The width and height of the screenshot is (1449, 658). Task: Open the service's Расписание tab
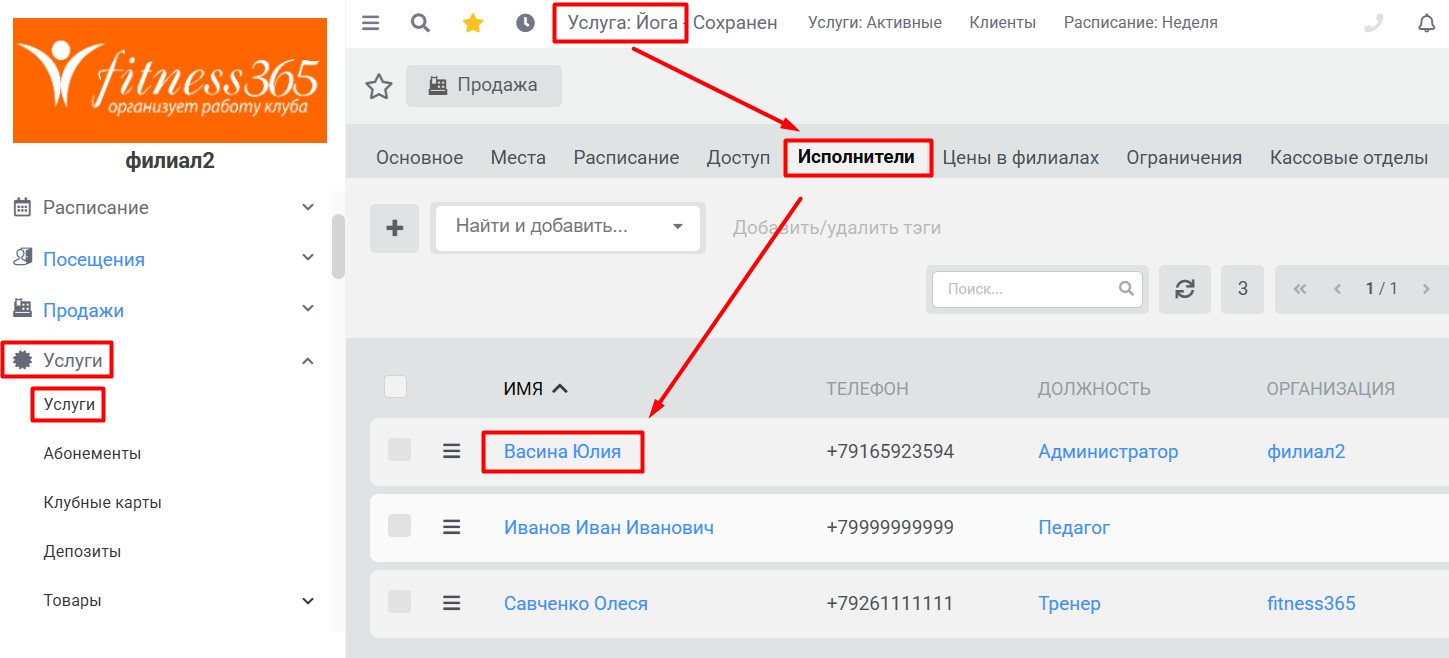click(x=626, y=158)
